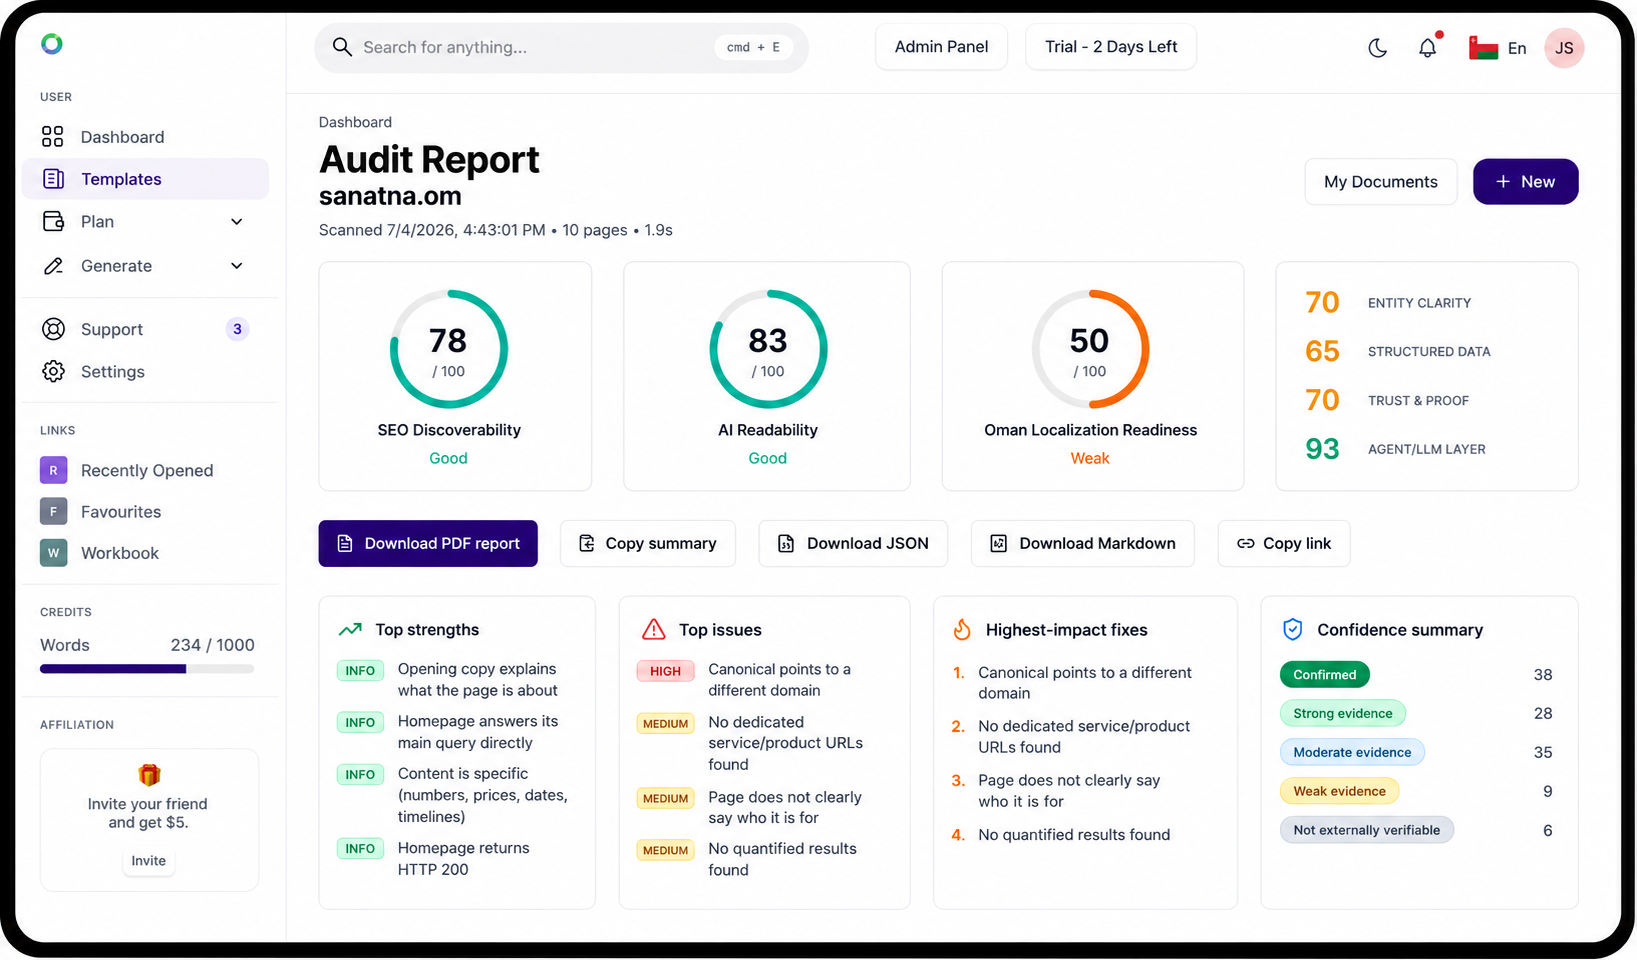The height and width of the screenshot is (960, 1637).
Task: Click the Templates sidebar icon
Action: [x=53, y=179]
